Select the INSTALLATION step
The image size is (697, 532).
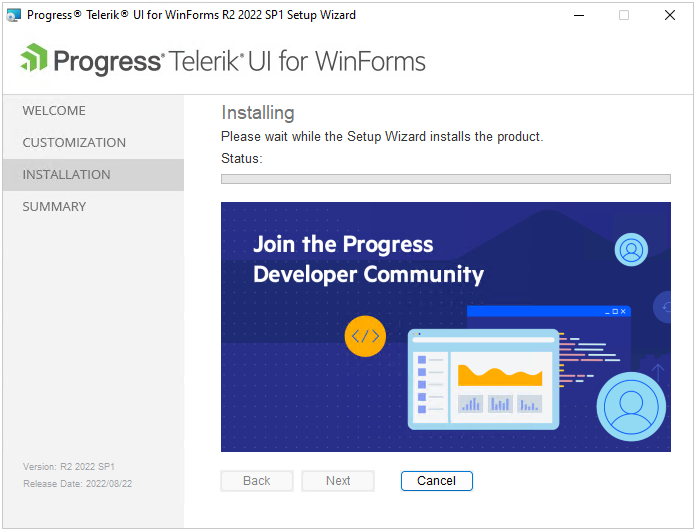point(66,175)
